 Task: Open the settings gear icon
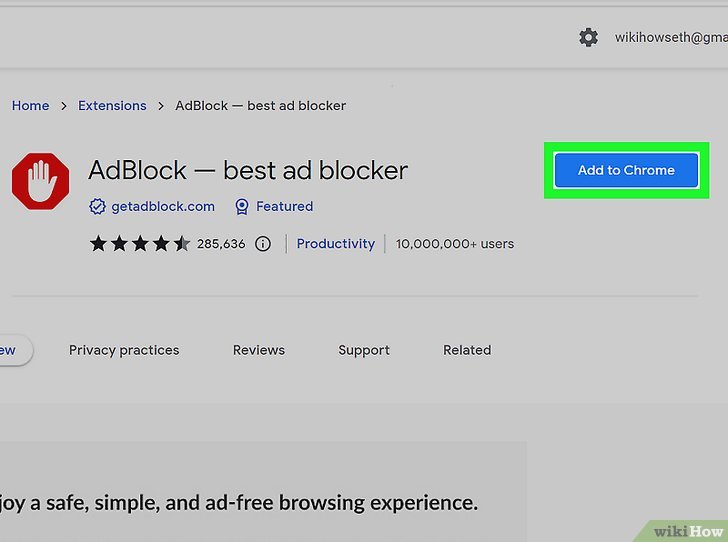click(x=588, y=37)
